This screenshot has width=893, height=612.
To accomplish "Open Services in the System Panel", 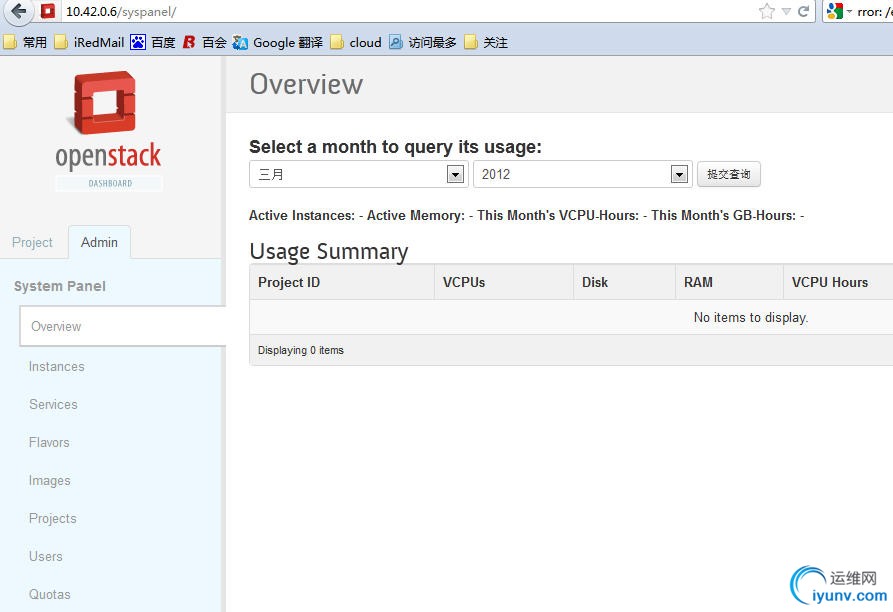I will (x=53, y=404).
